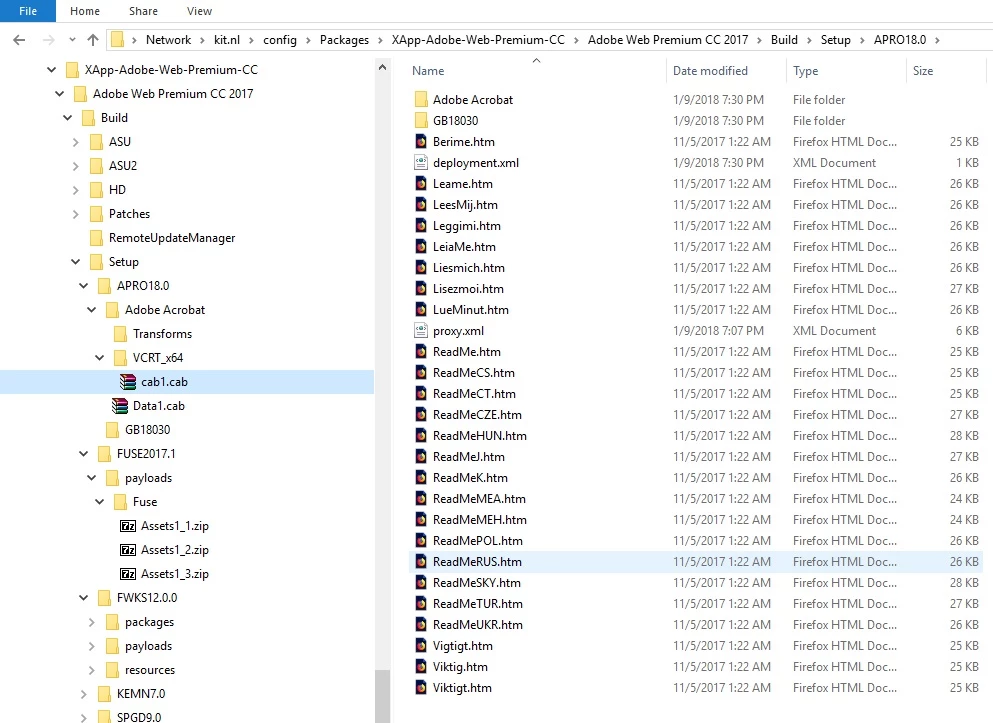Sort by the Date modified column header
This screenshot has width=993, height=723.
[726, 70]
